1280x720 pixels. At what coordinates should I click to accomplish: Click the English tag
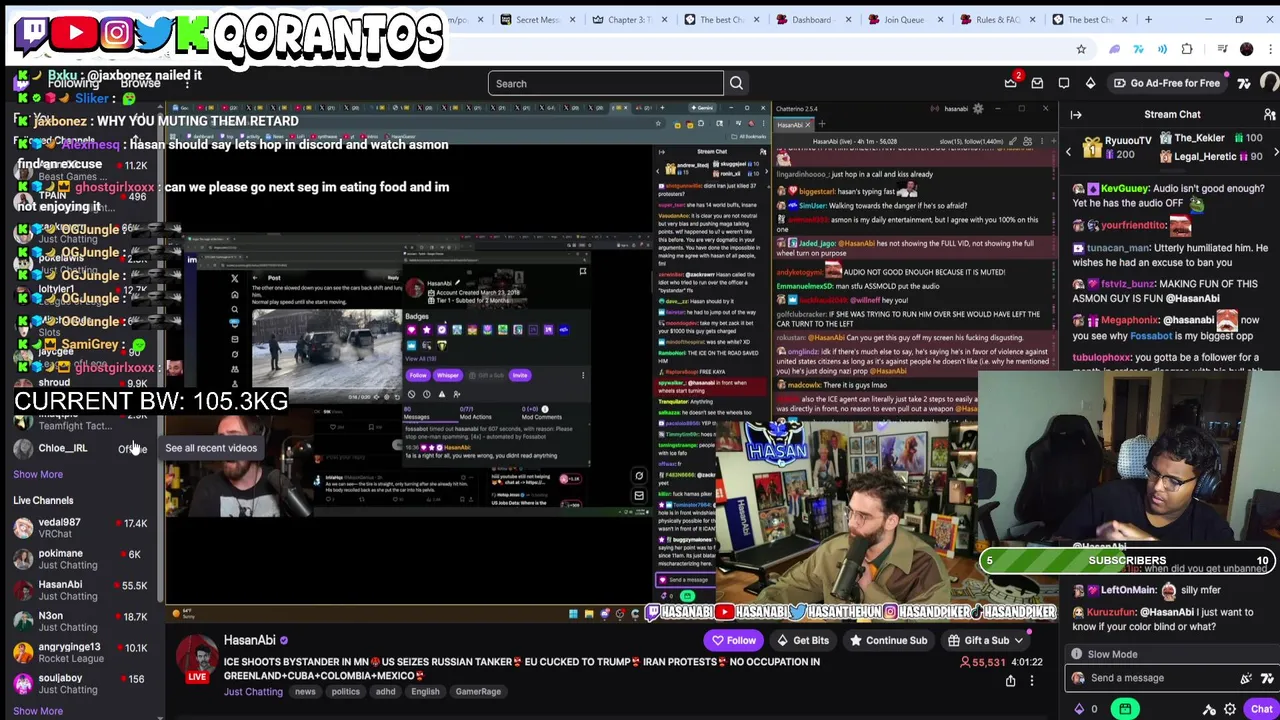[x=425, y=692]
